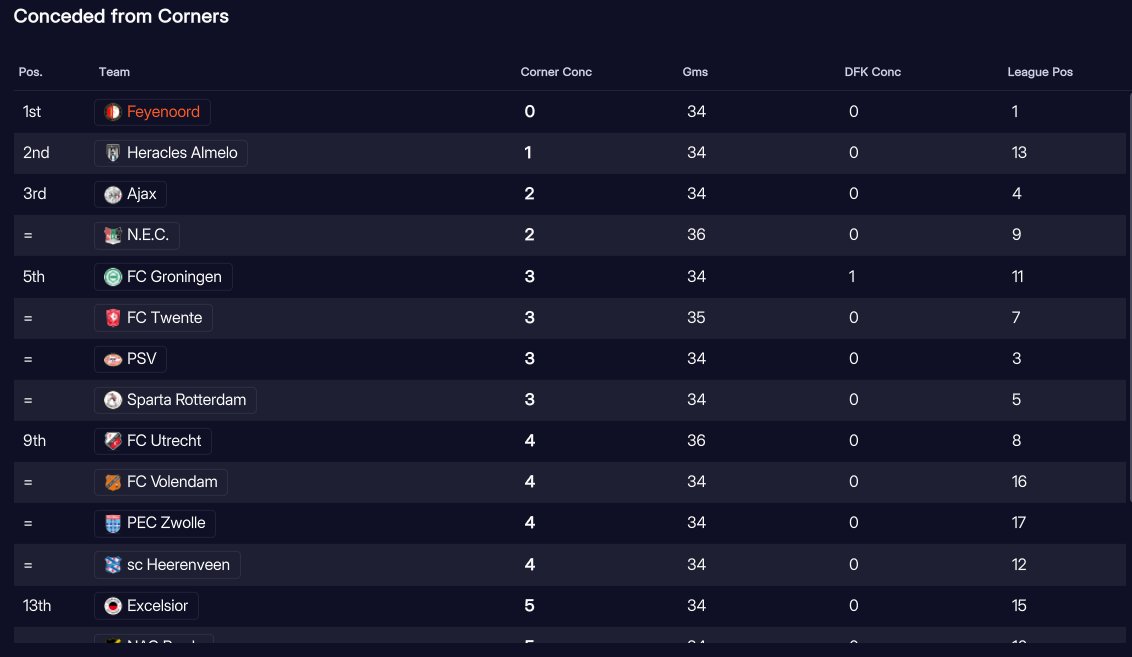Open the sc Heerenveen team link

point(178,565)
